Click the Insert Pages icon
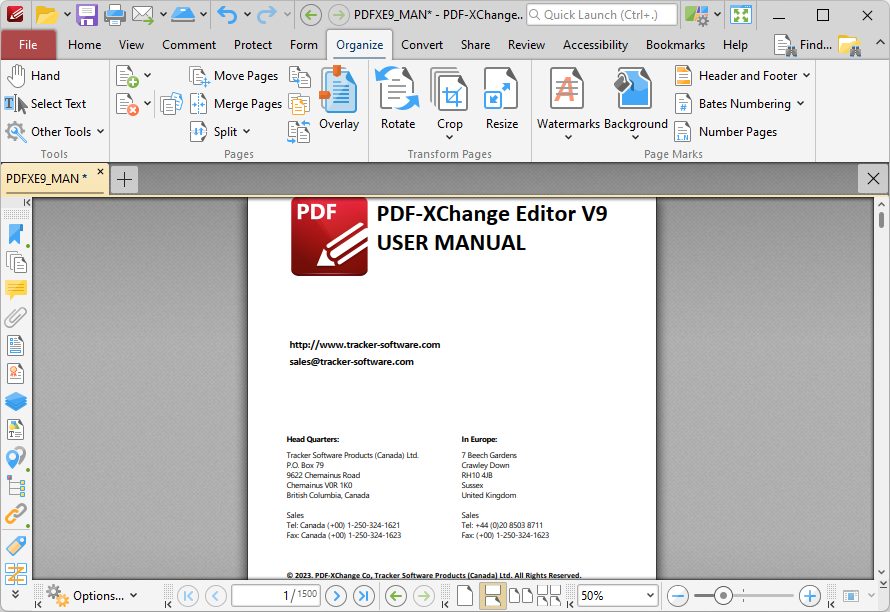Screen dimensions: 890x612 (127, 76)
